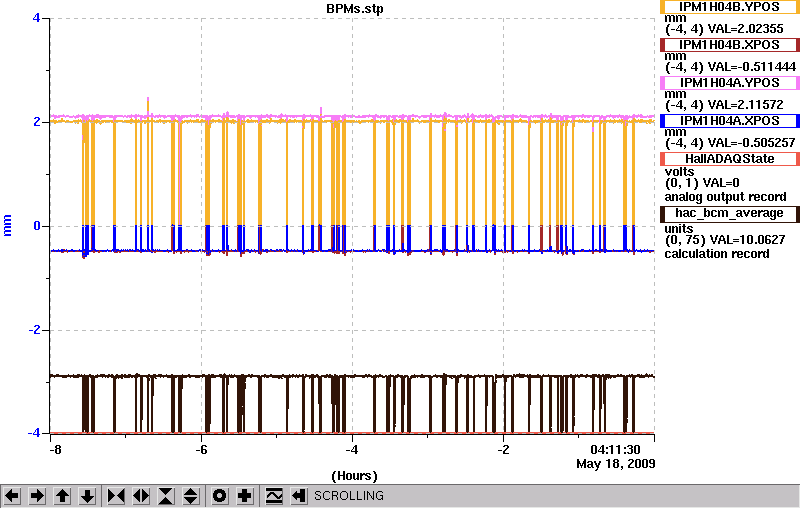Pan the plot right with the right arrow

pos(37,496)
